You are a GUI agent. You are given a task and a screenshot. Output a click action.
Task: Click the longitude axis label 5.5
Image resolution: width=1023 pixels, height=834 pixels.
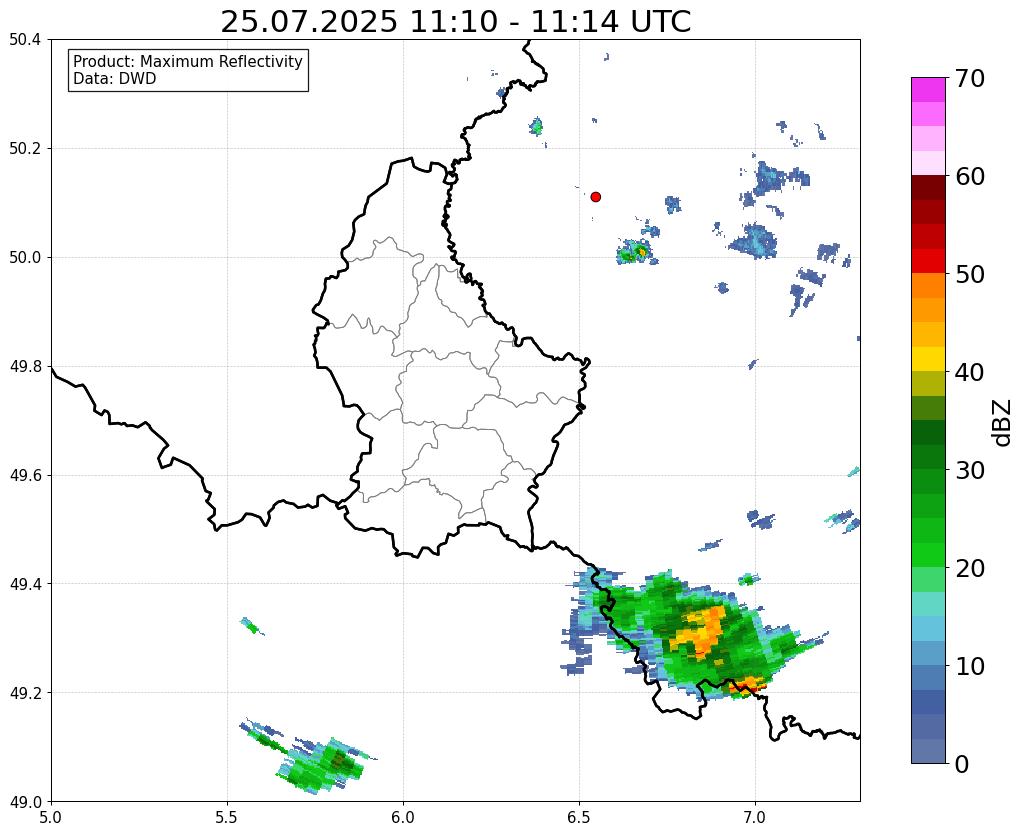[x=227, y=817]
